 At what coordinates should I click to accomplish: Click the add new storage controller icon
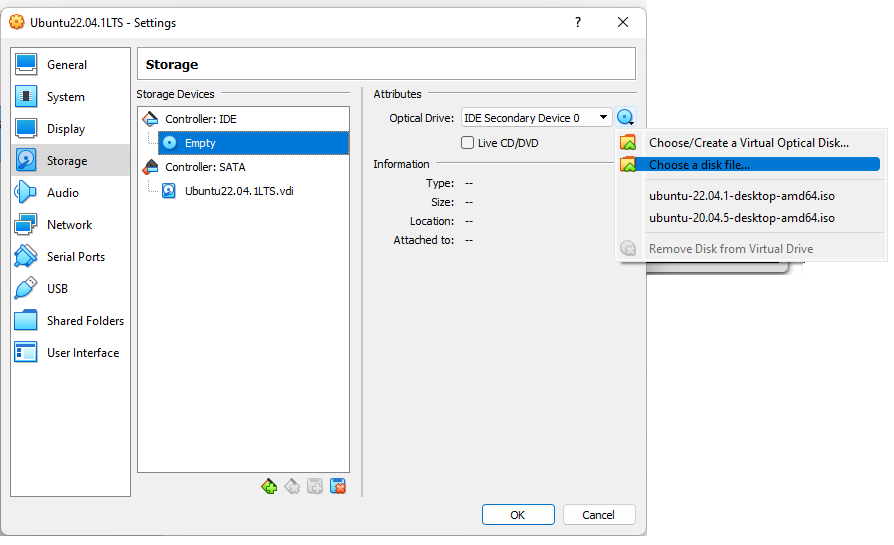269,486
